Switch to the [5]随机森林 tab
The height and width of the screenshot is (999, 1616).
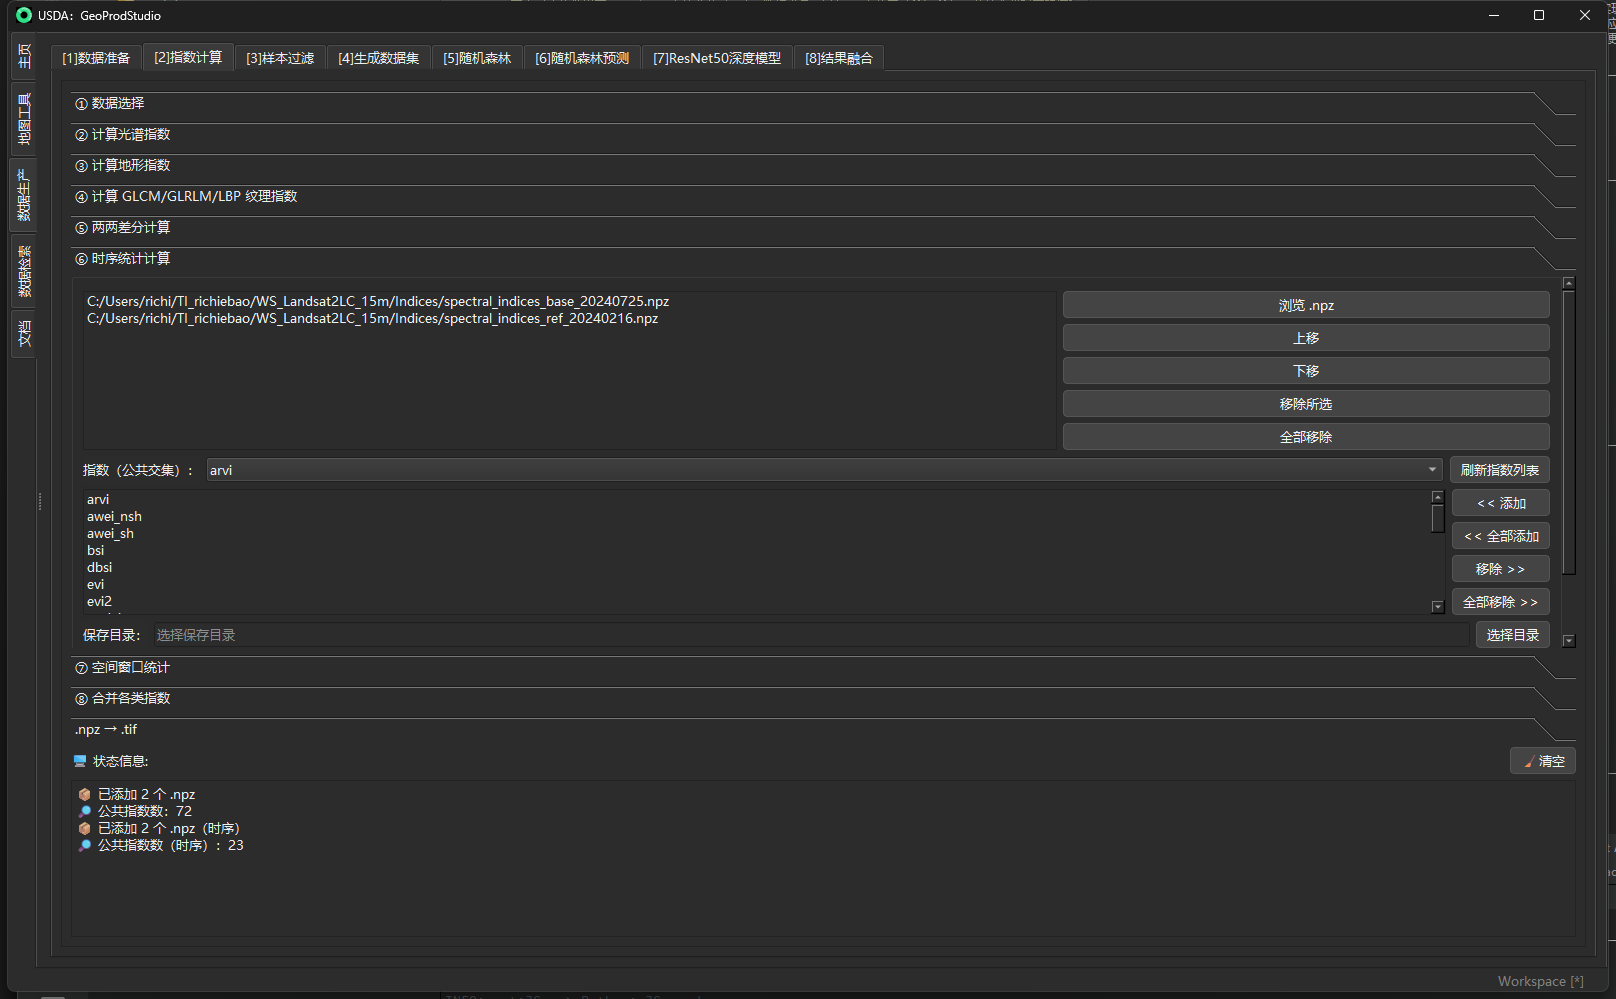(x=477, y=59)
